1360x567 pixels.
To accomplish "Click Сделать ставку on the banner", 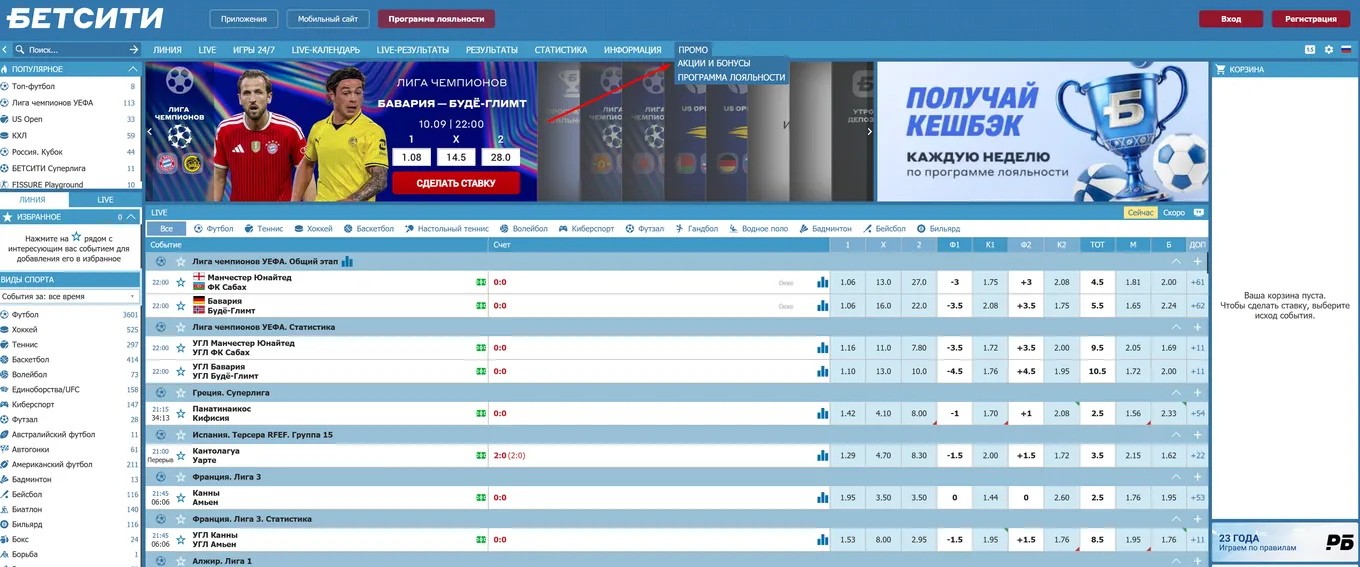I will point(456,183).
